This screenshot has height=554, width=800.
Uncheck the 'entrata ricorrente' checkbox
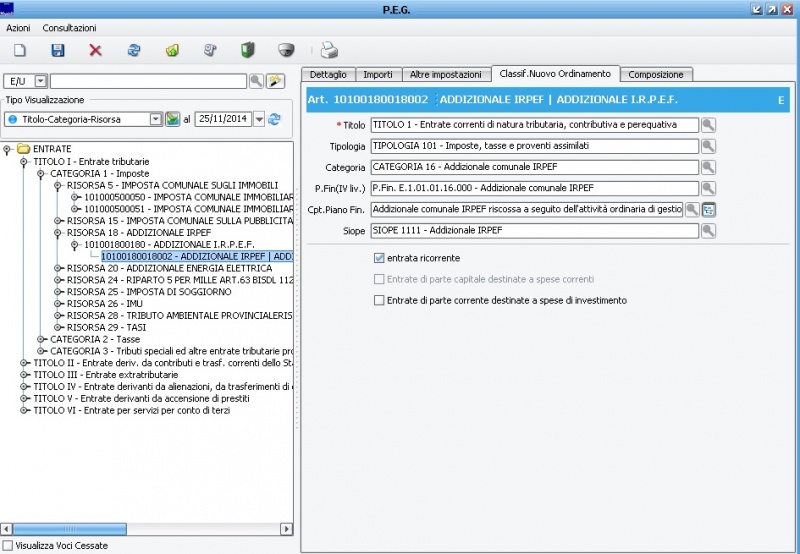379,258
